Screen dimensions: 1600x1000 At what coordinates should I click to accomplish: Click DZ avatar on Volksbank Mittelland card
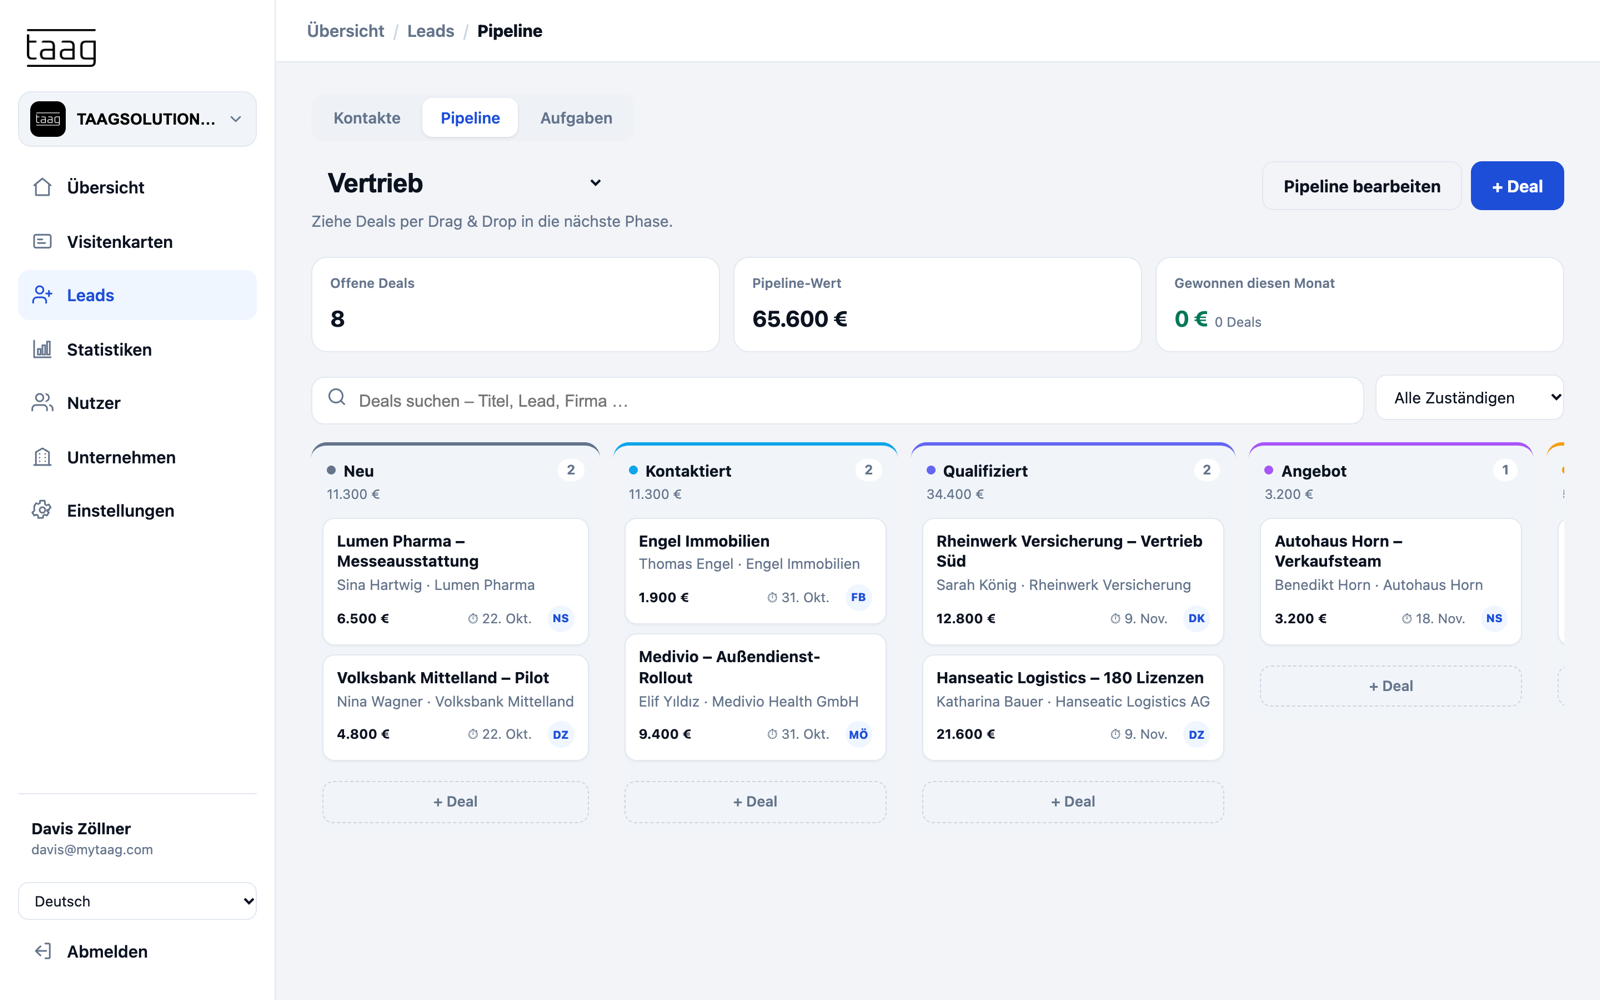pyautogui.click(x=561, y=734)
